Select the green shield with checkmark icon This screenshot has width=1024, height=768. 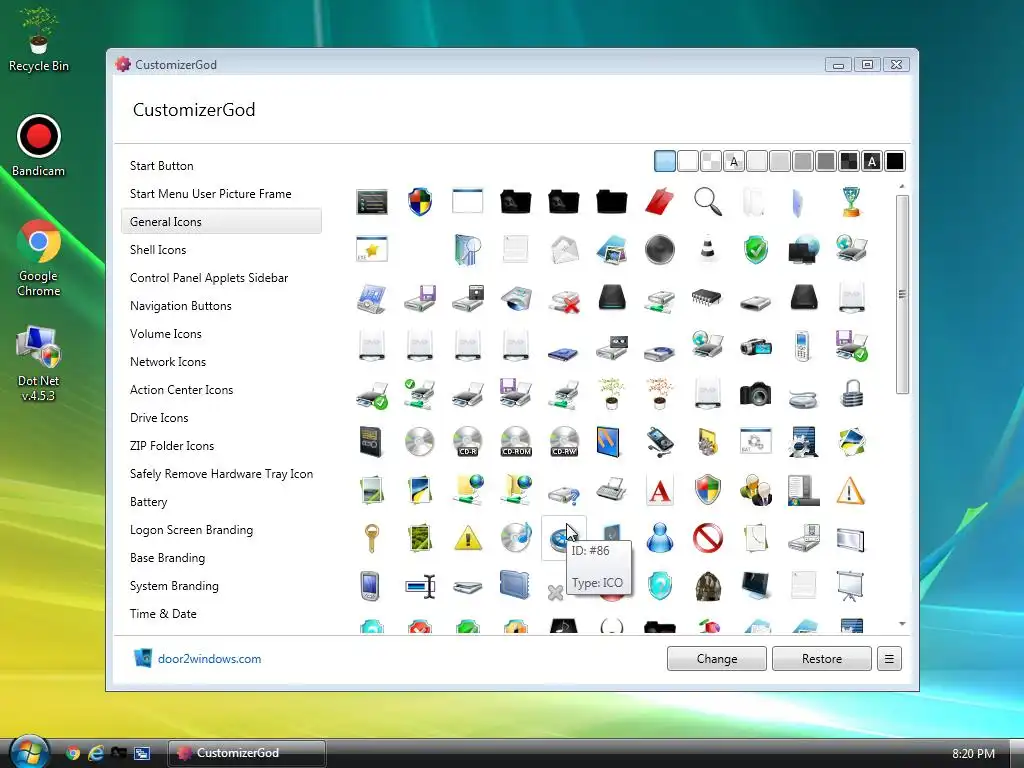(x=756, y=249)
